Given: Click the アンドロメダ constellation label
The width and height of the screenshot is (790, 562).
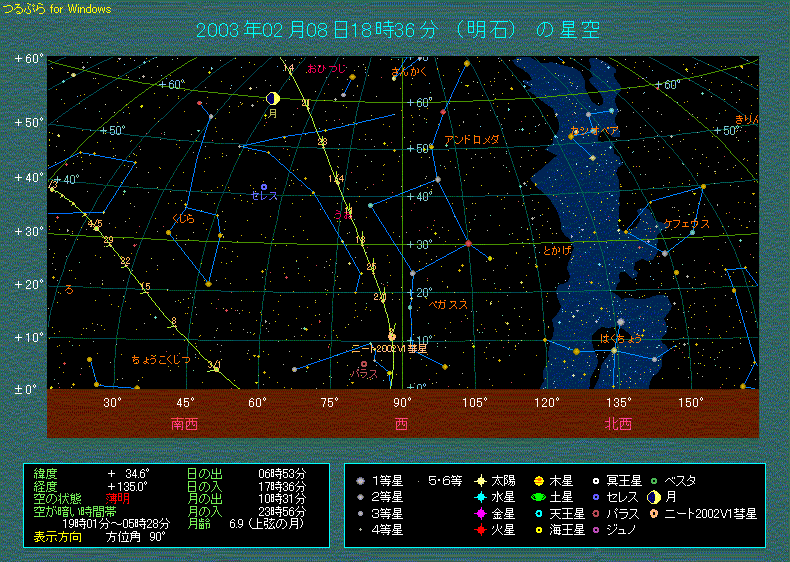Looking at the screenshot, I should click(x=471, y=140).
